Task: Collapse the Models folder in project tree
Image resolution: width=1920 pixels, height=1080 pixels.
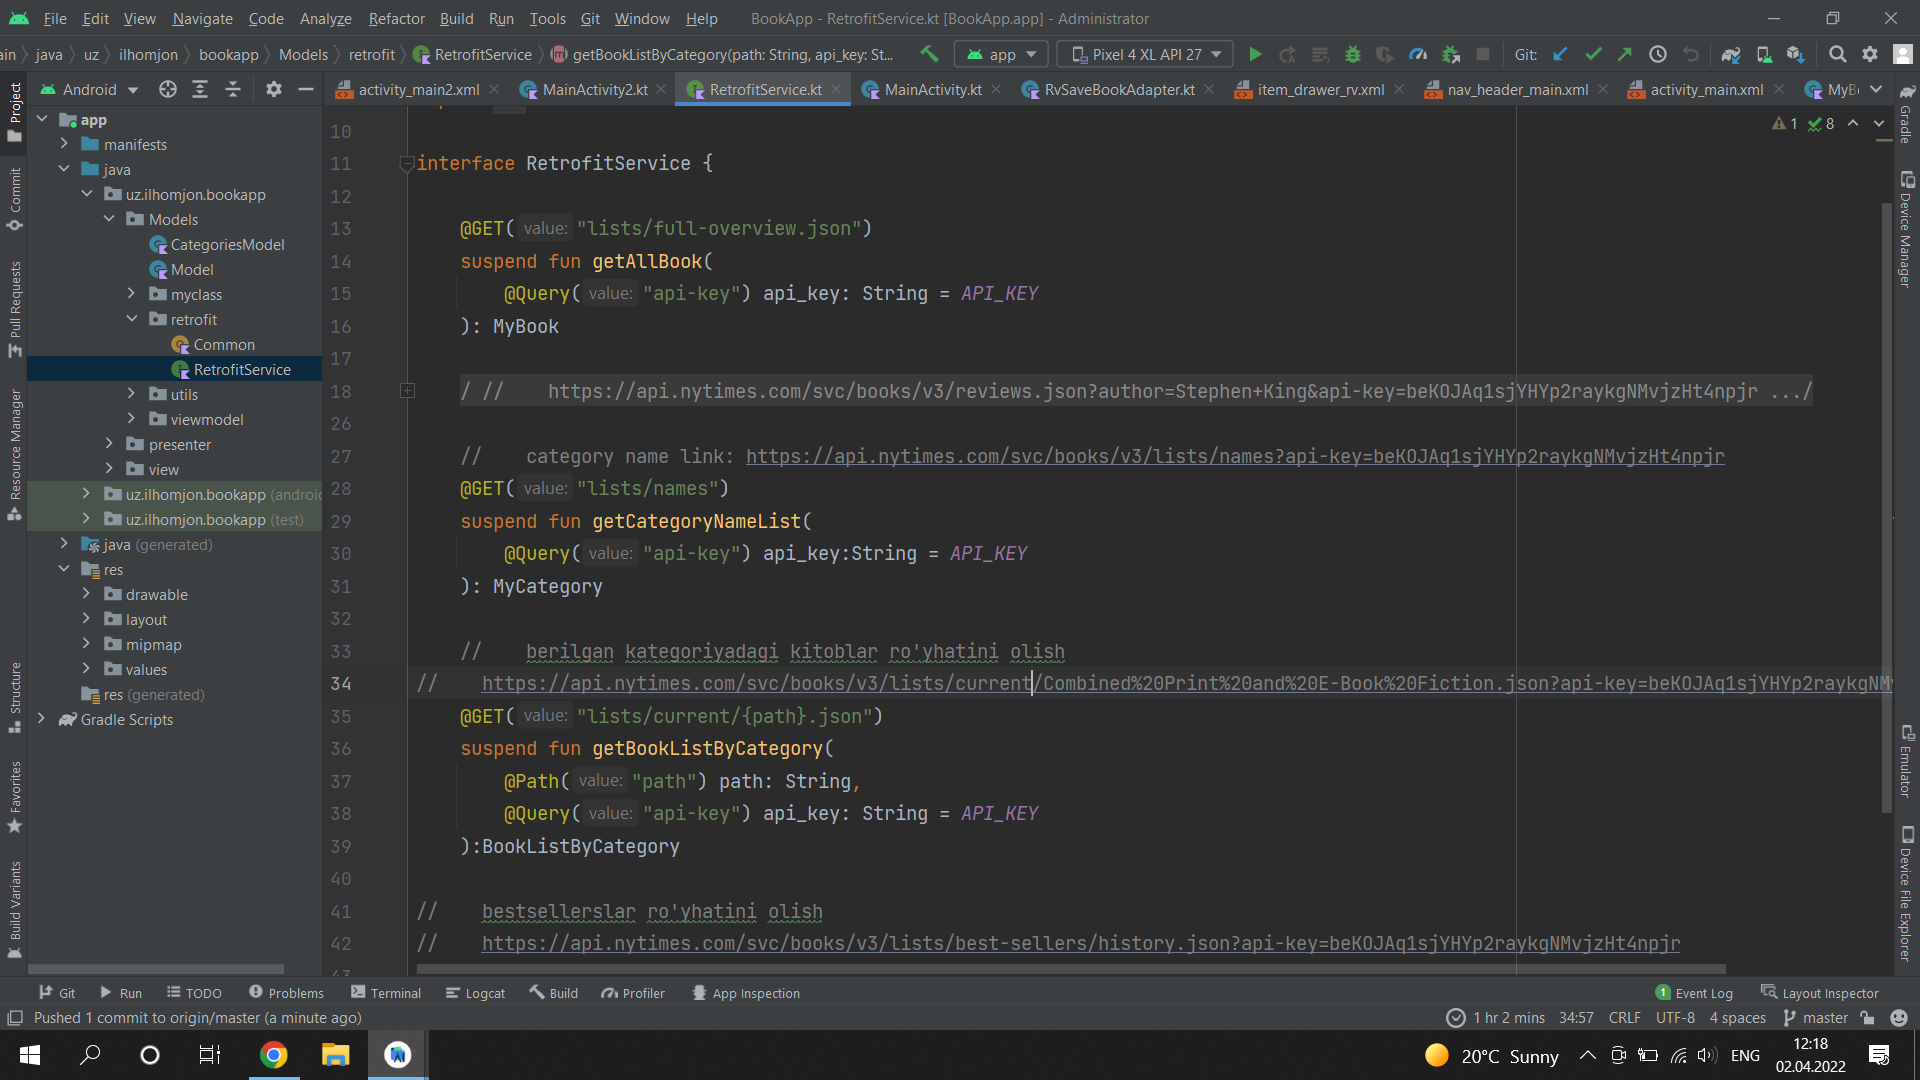Action: tap(109, 219)
